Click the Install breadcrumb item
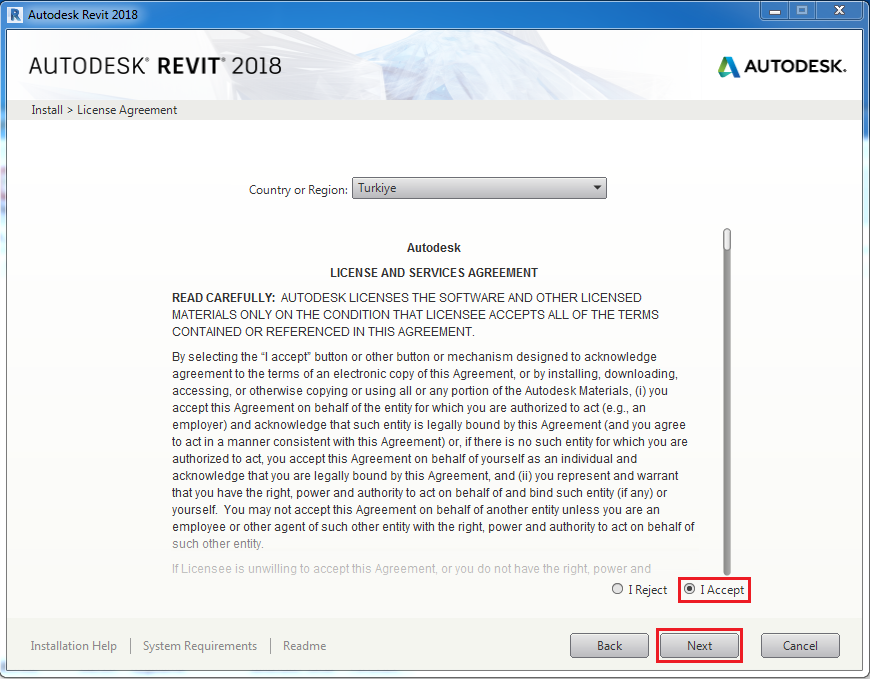Screen dimensions: 870x679 pyautogui.click(x=47, y=110)
